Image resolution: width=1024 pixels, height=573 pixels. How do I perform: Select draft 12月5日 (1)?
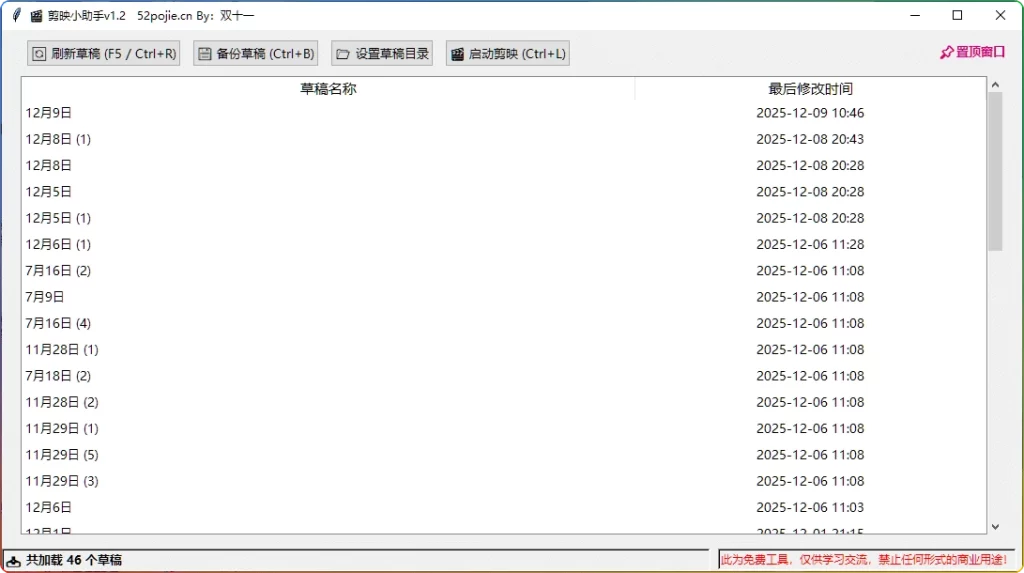coord(504,218)
